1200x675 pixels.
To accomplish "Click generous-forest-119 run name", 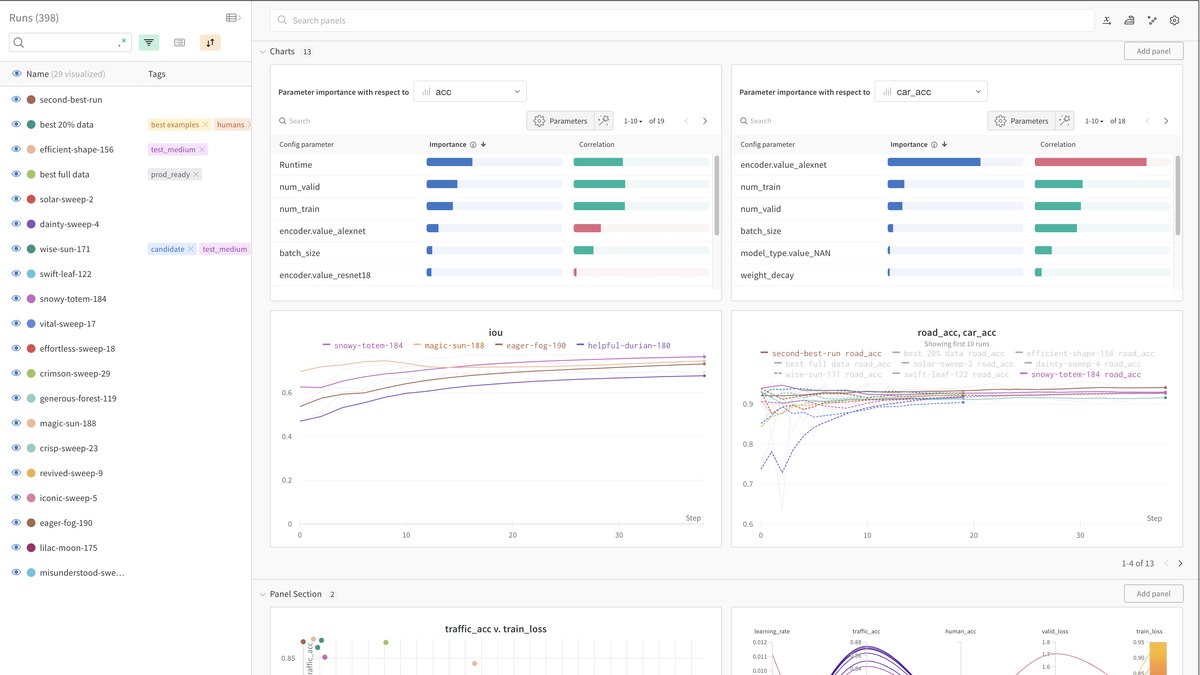I will tap(78, 399).
